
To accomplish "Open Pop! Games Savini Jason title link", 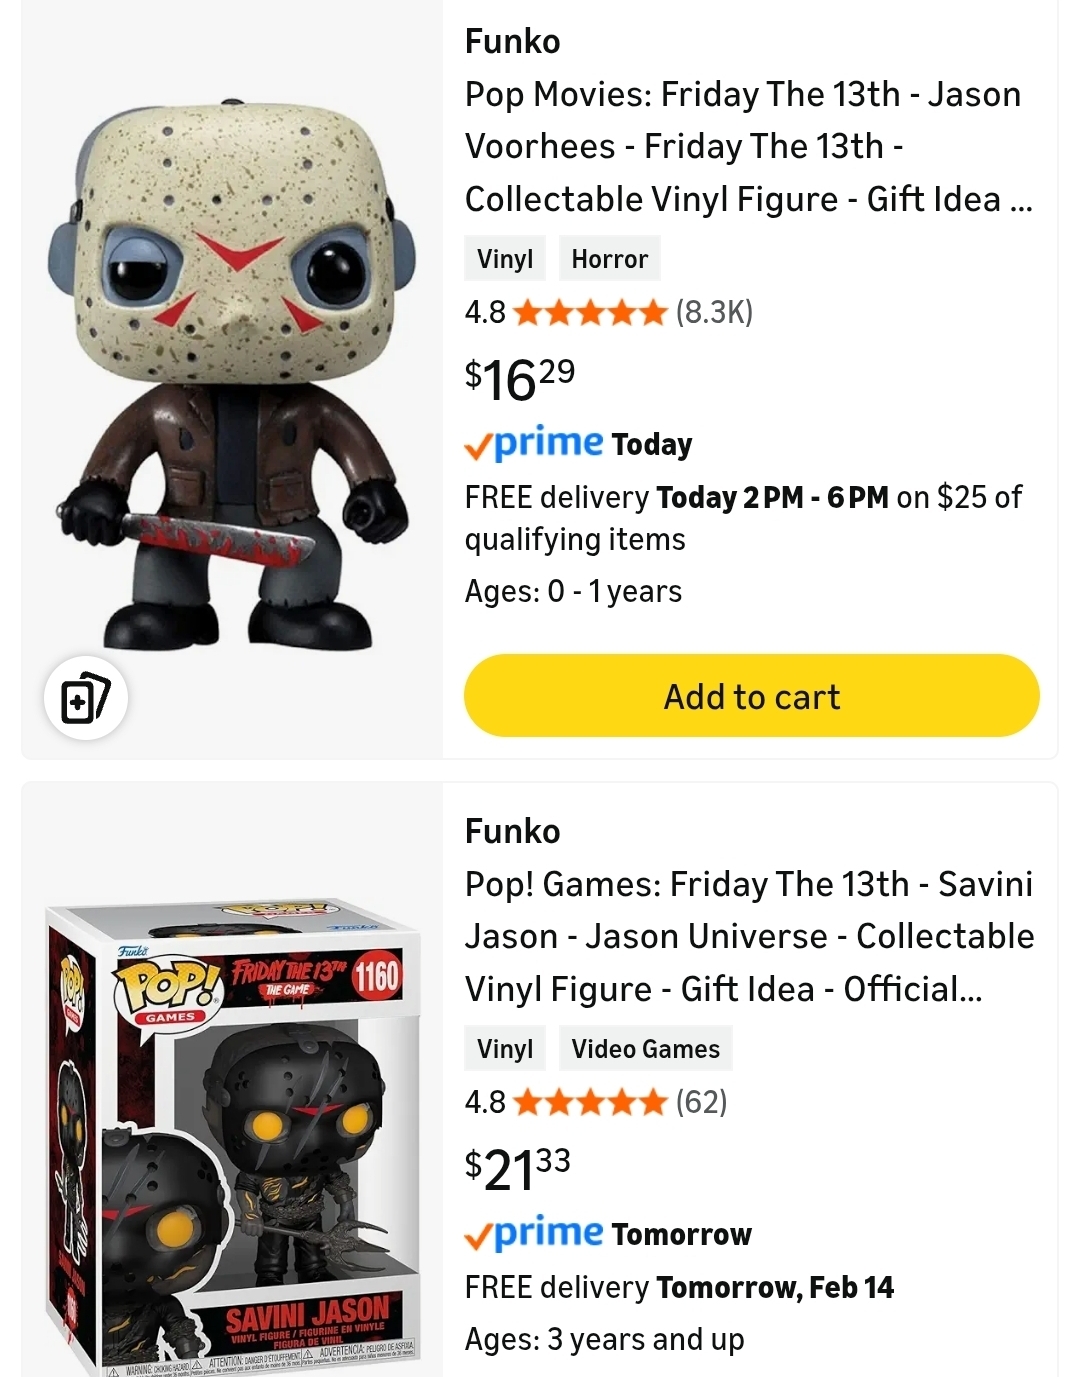I will [x=749, y=936].
